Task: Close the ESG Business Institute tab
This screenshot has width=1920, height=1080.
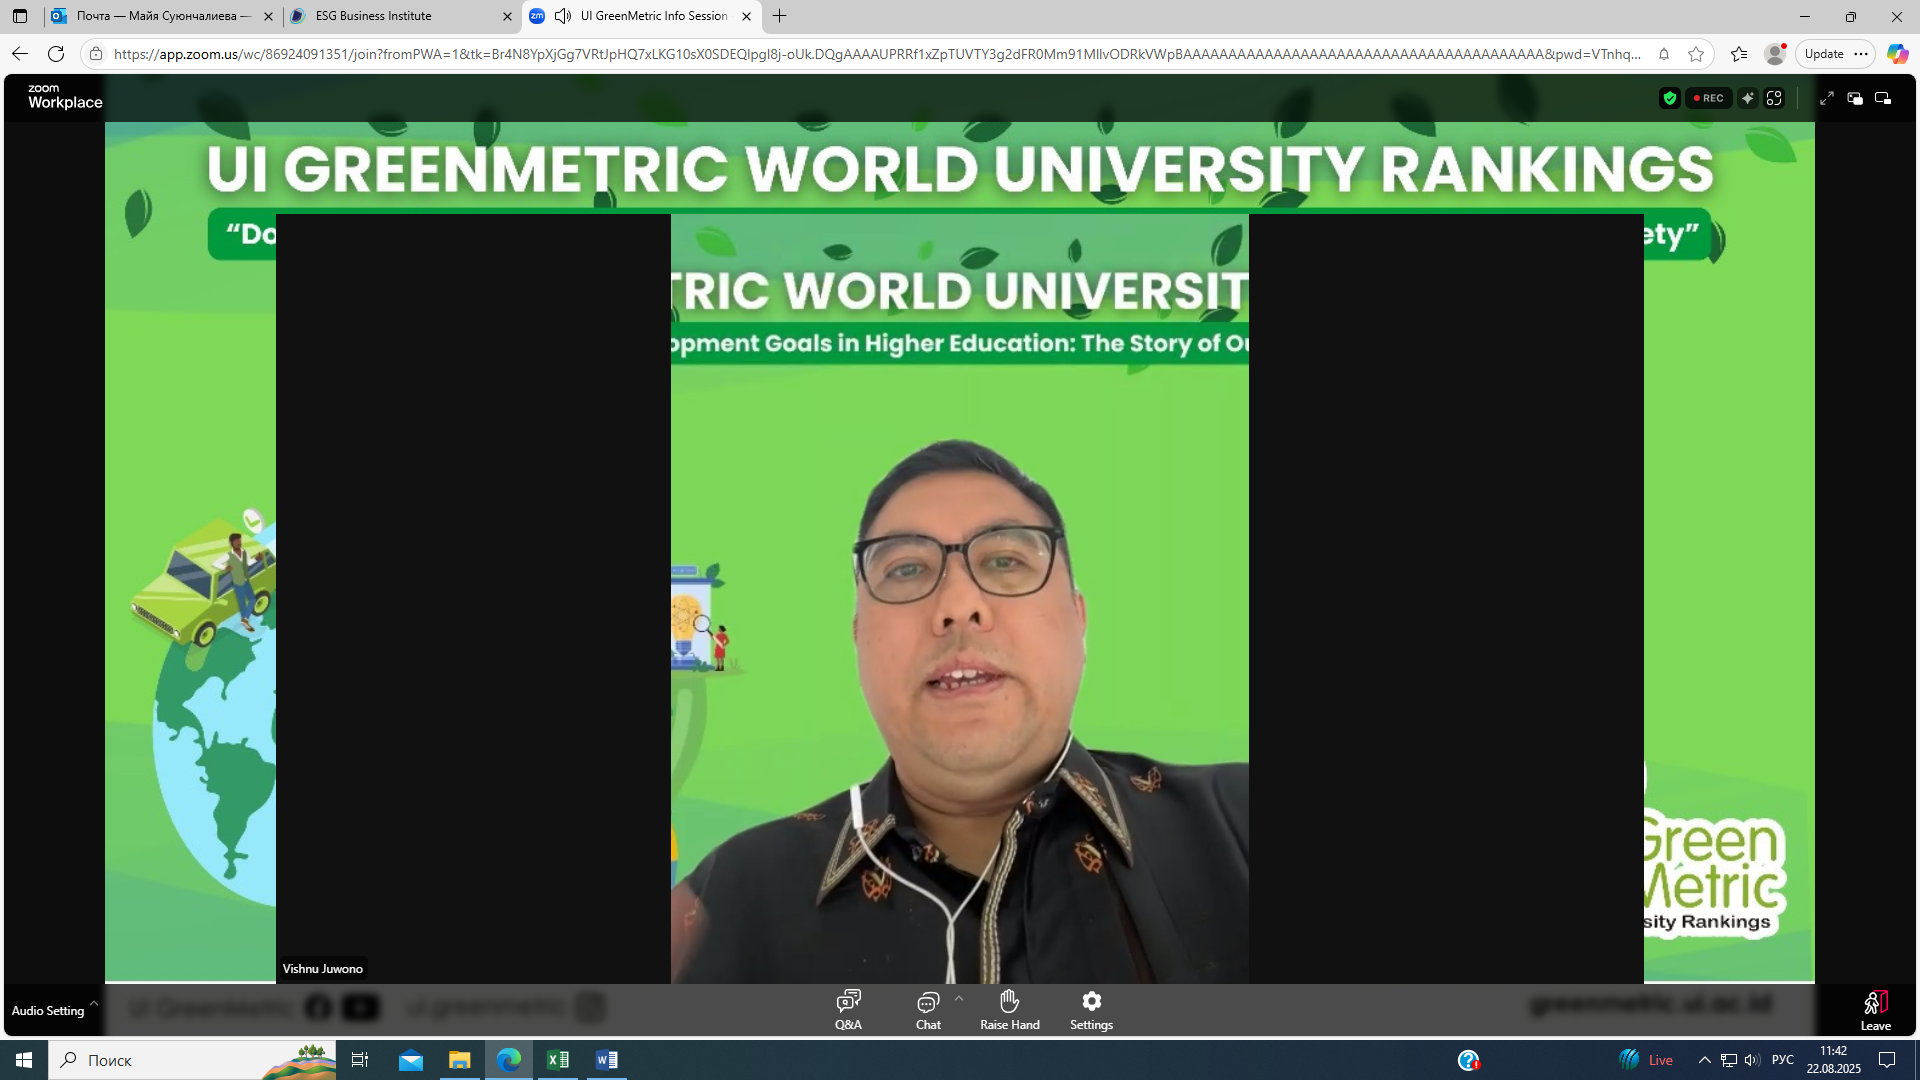Action: coord(507,16)
